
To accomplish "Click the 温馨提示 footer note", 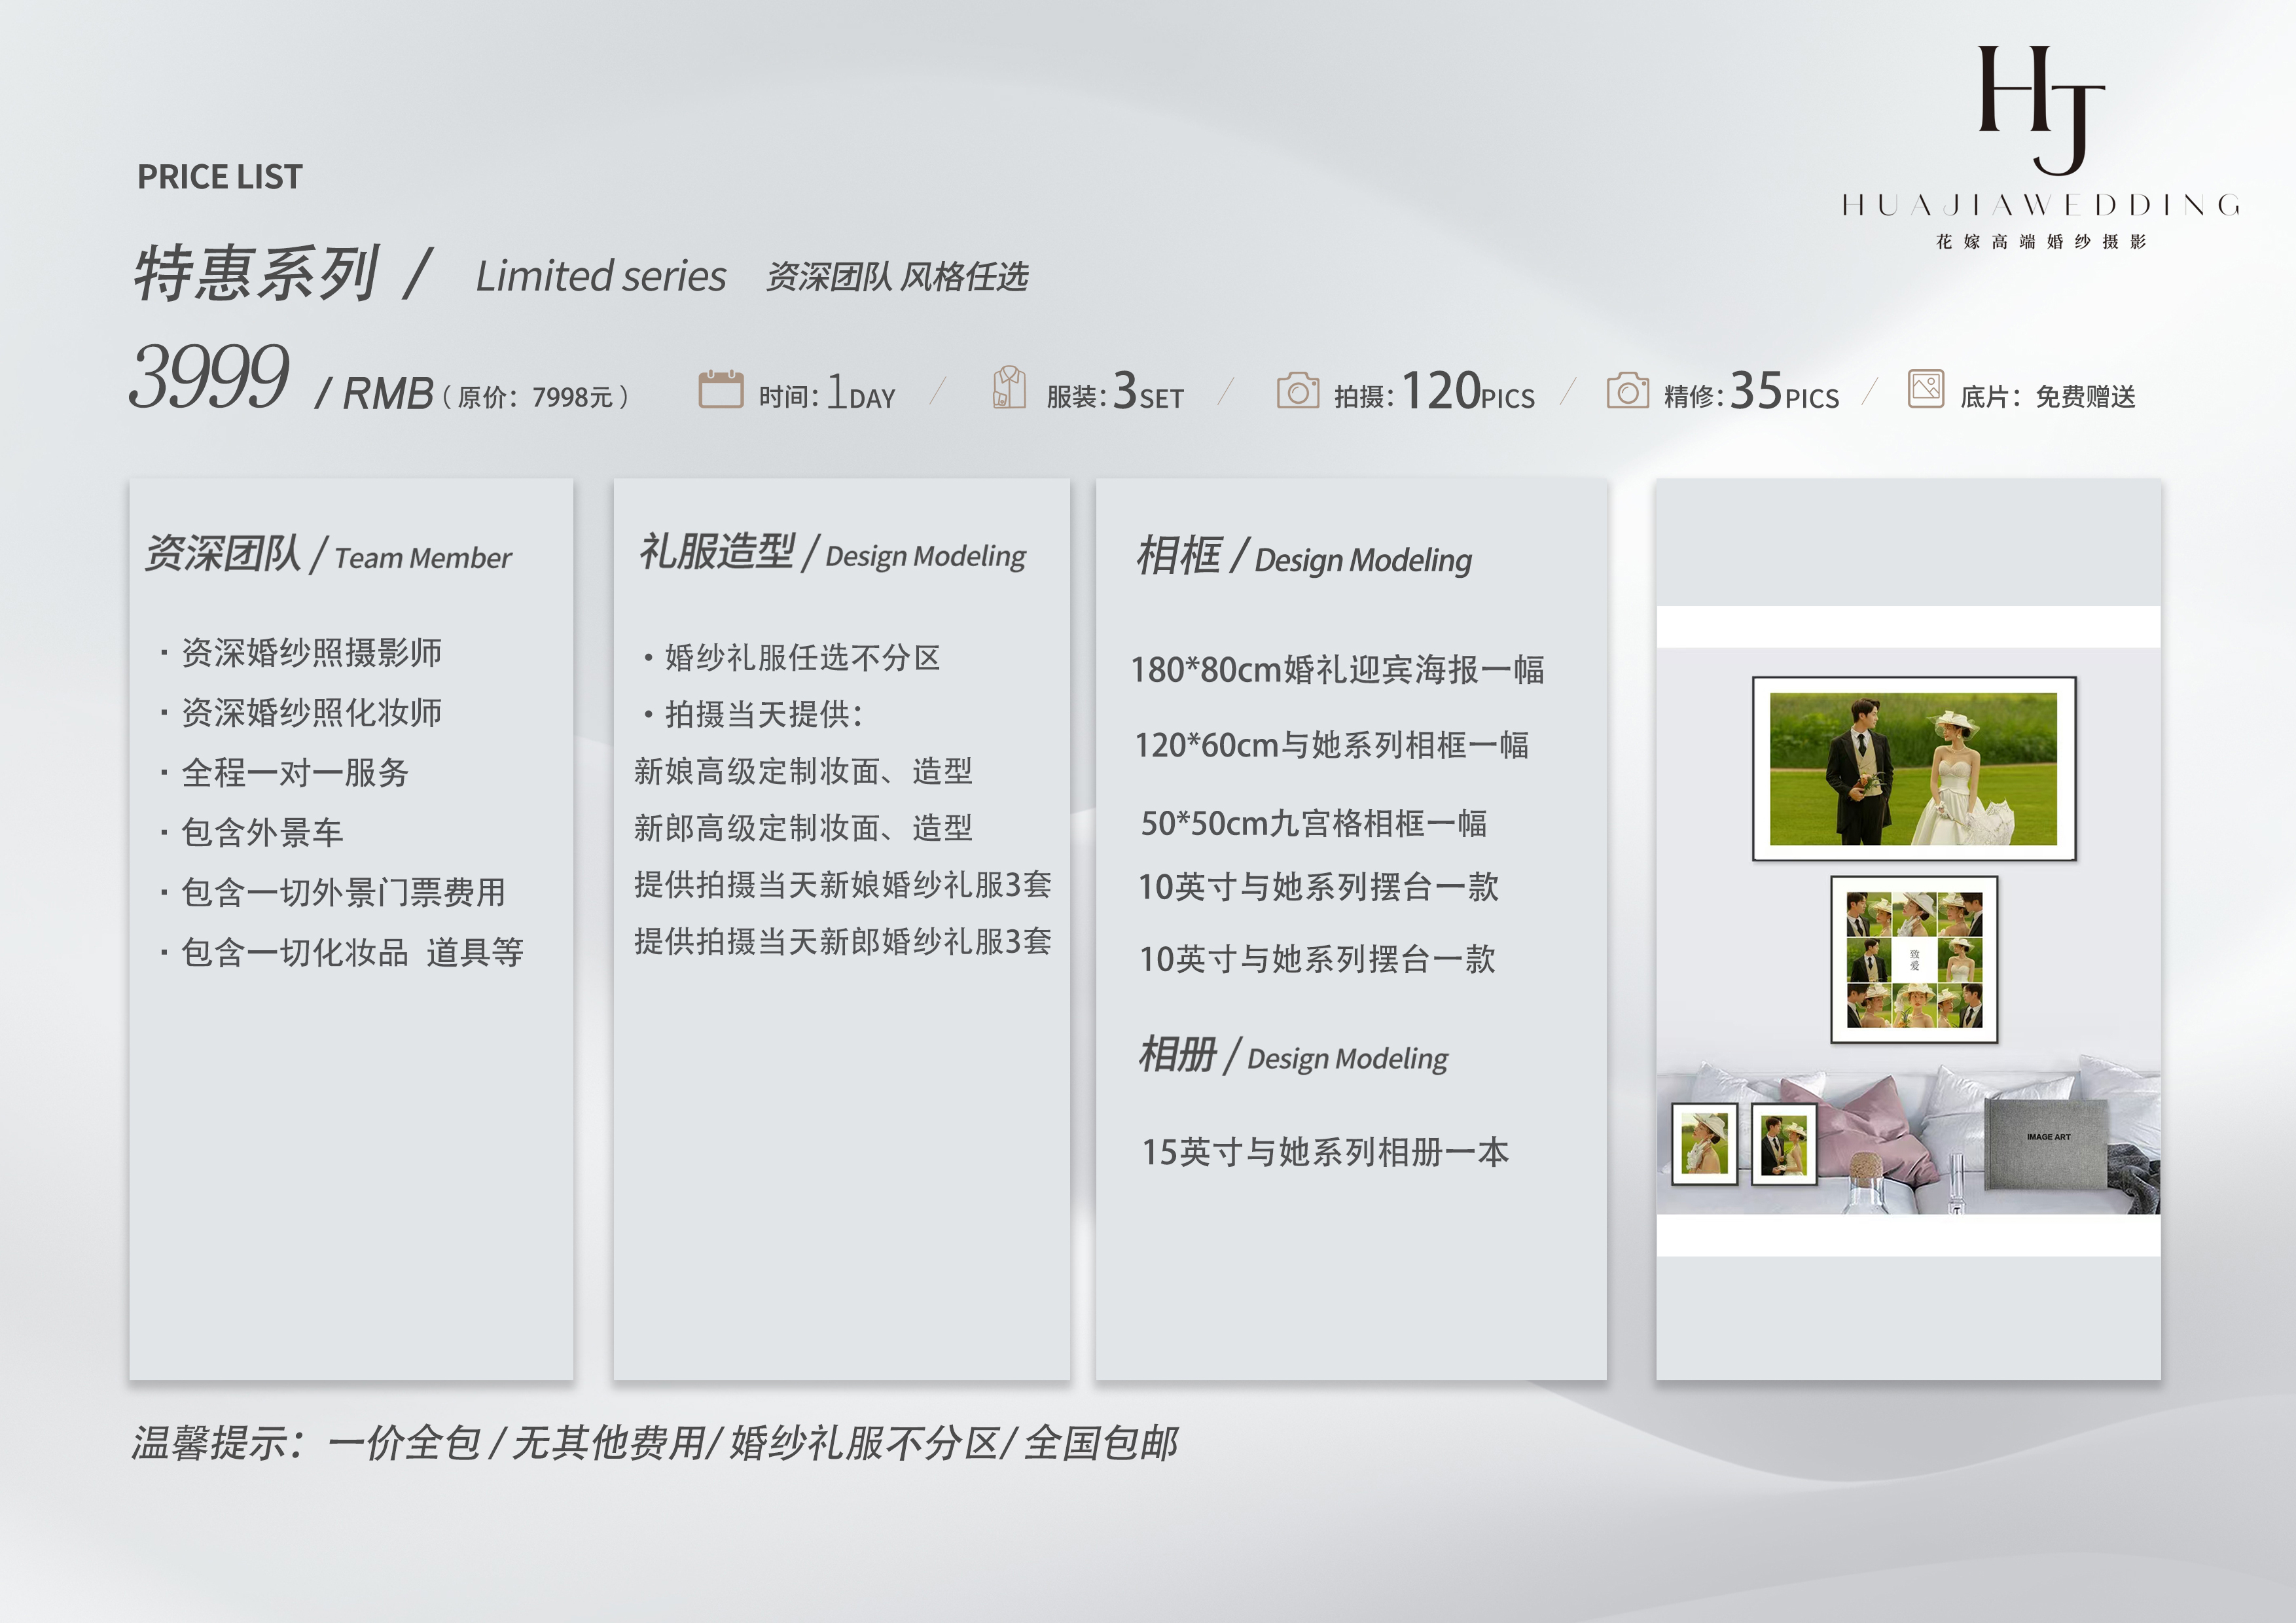I will (x=655, y=1443).
